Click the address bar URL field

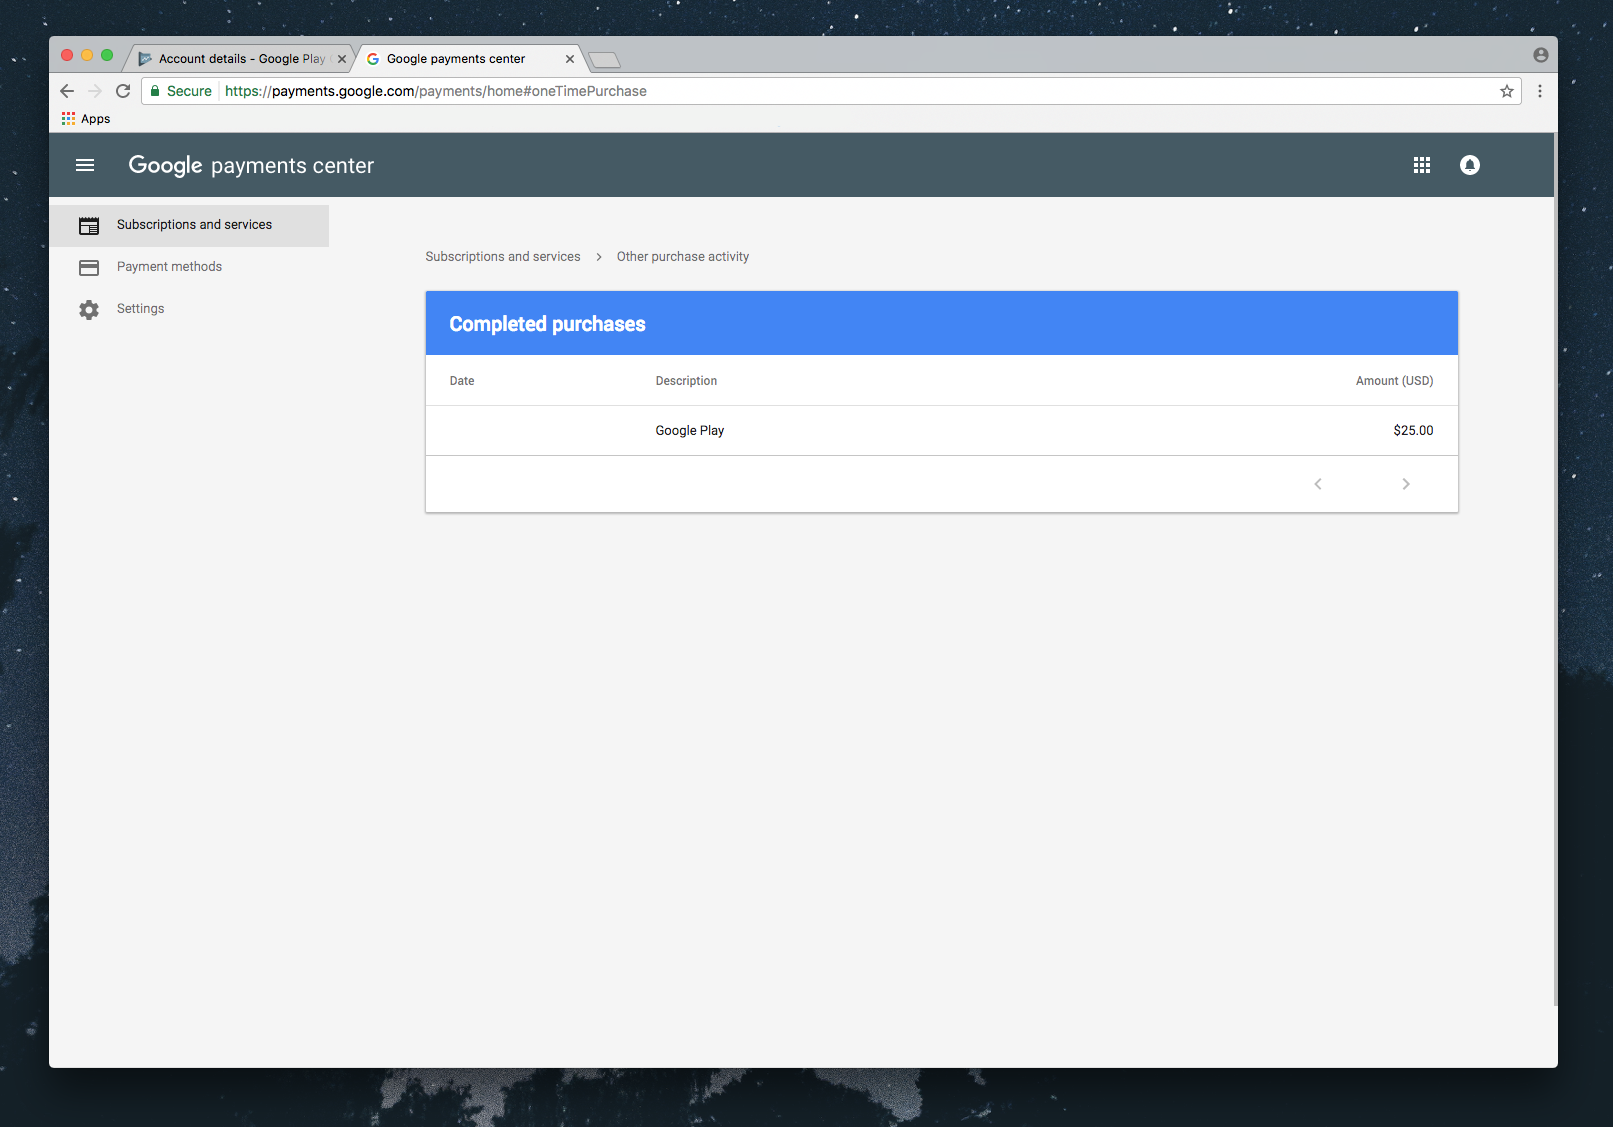click(x=830, y=91)
